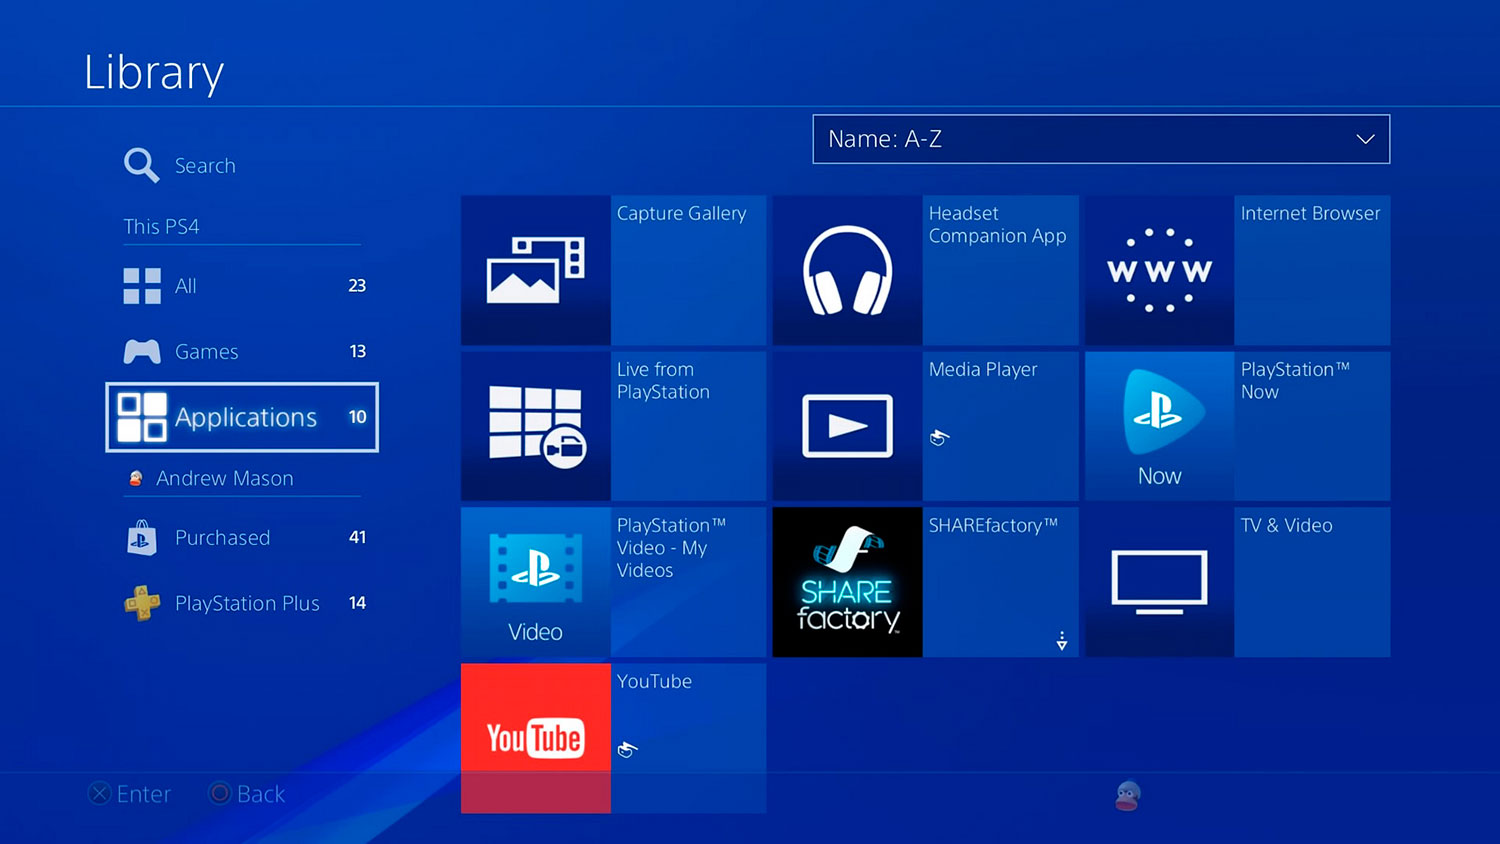Image resolution: width=1500 pixels, height=844 pixels.
Task: Expand sort options with the chevron arrow
Action: [x=1365, y=139]
